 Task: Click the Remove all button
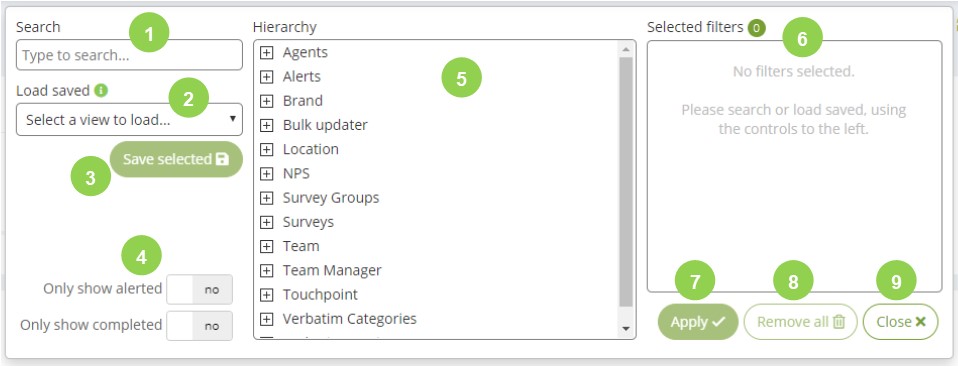pyautogui.click(x=800, y=322)
